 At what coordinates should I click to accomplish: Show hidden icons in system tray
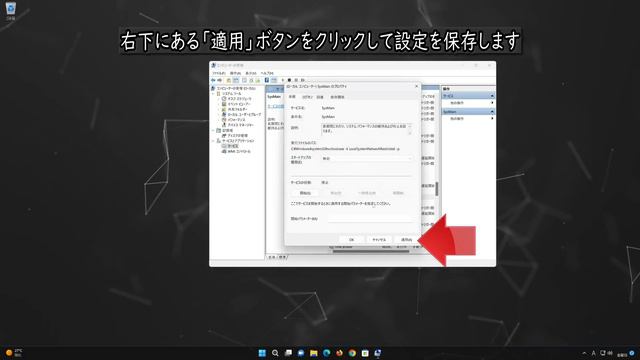[x=584, y=353]
